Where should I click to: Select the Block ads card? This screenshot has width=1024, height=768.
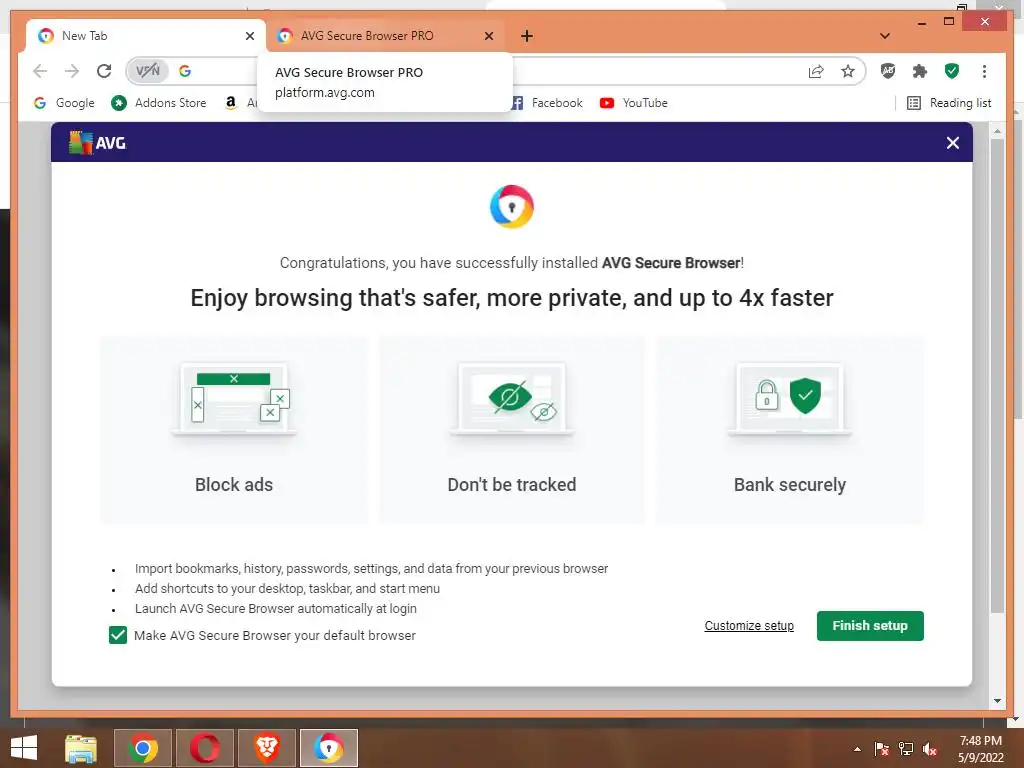pos(234,430)
